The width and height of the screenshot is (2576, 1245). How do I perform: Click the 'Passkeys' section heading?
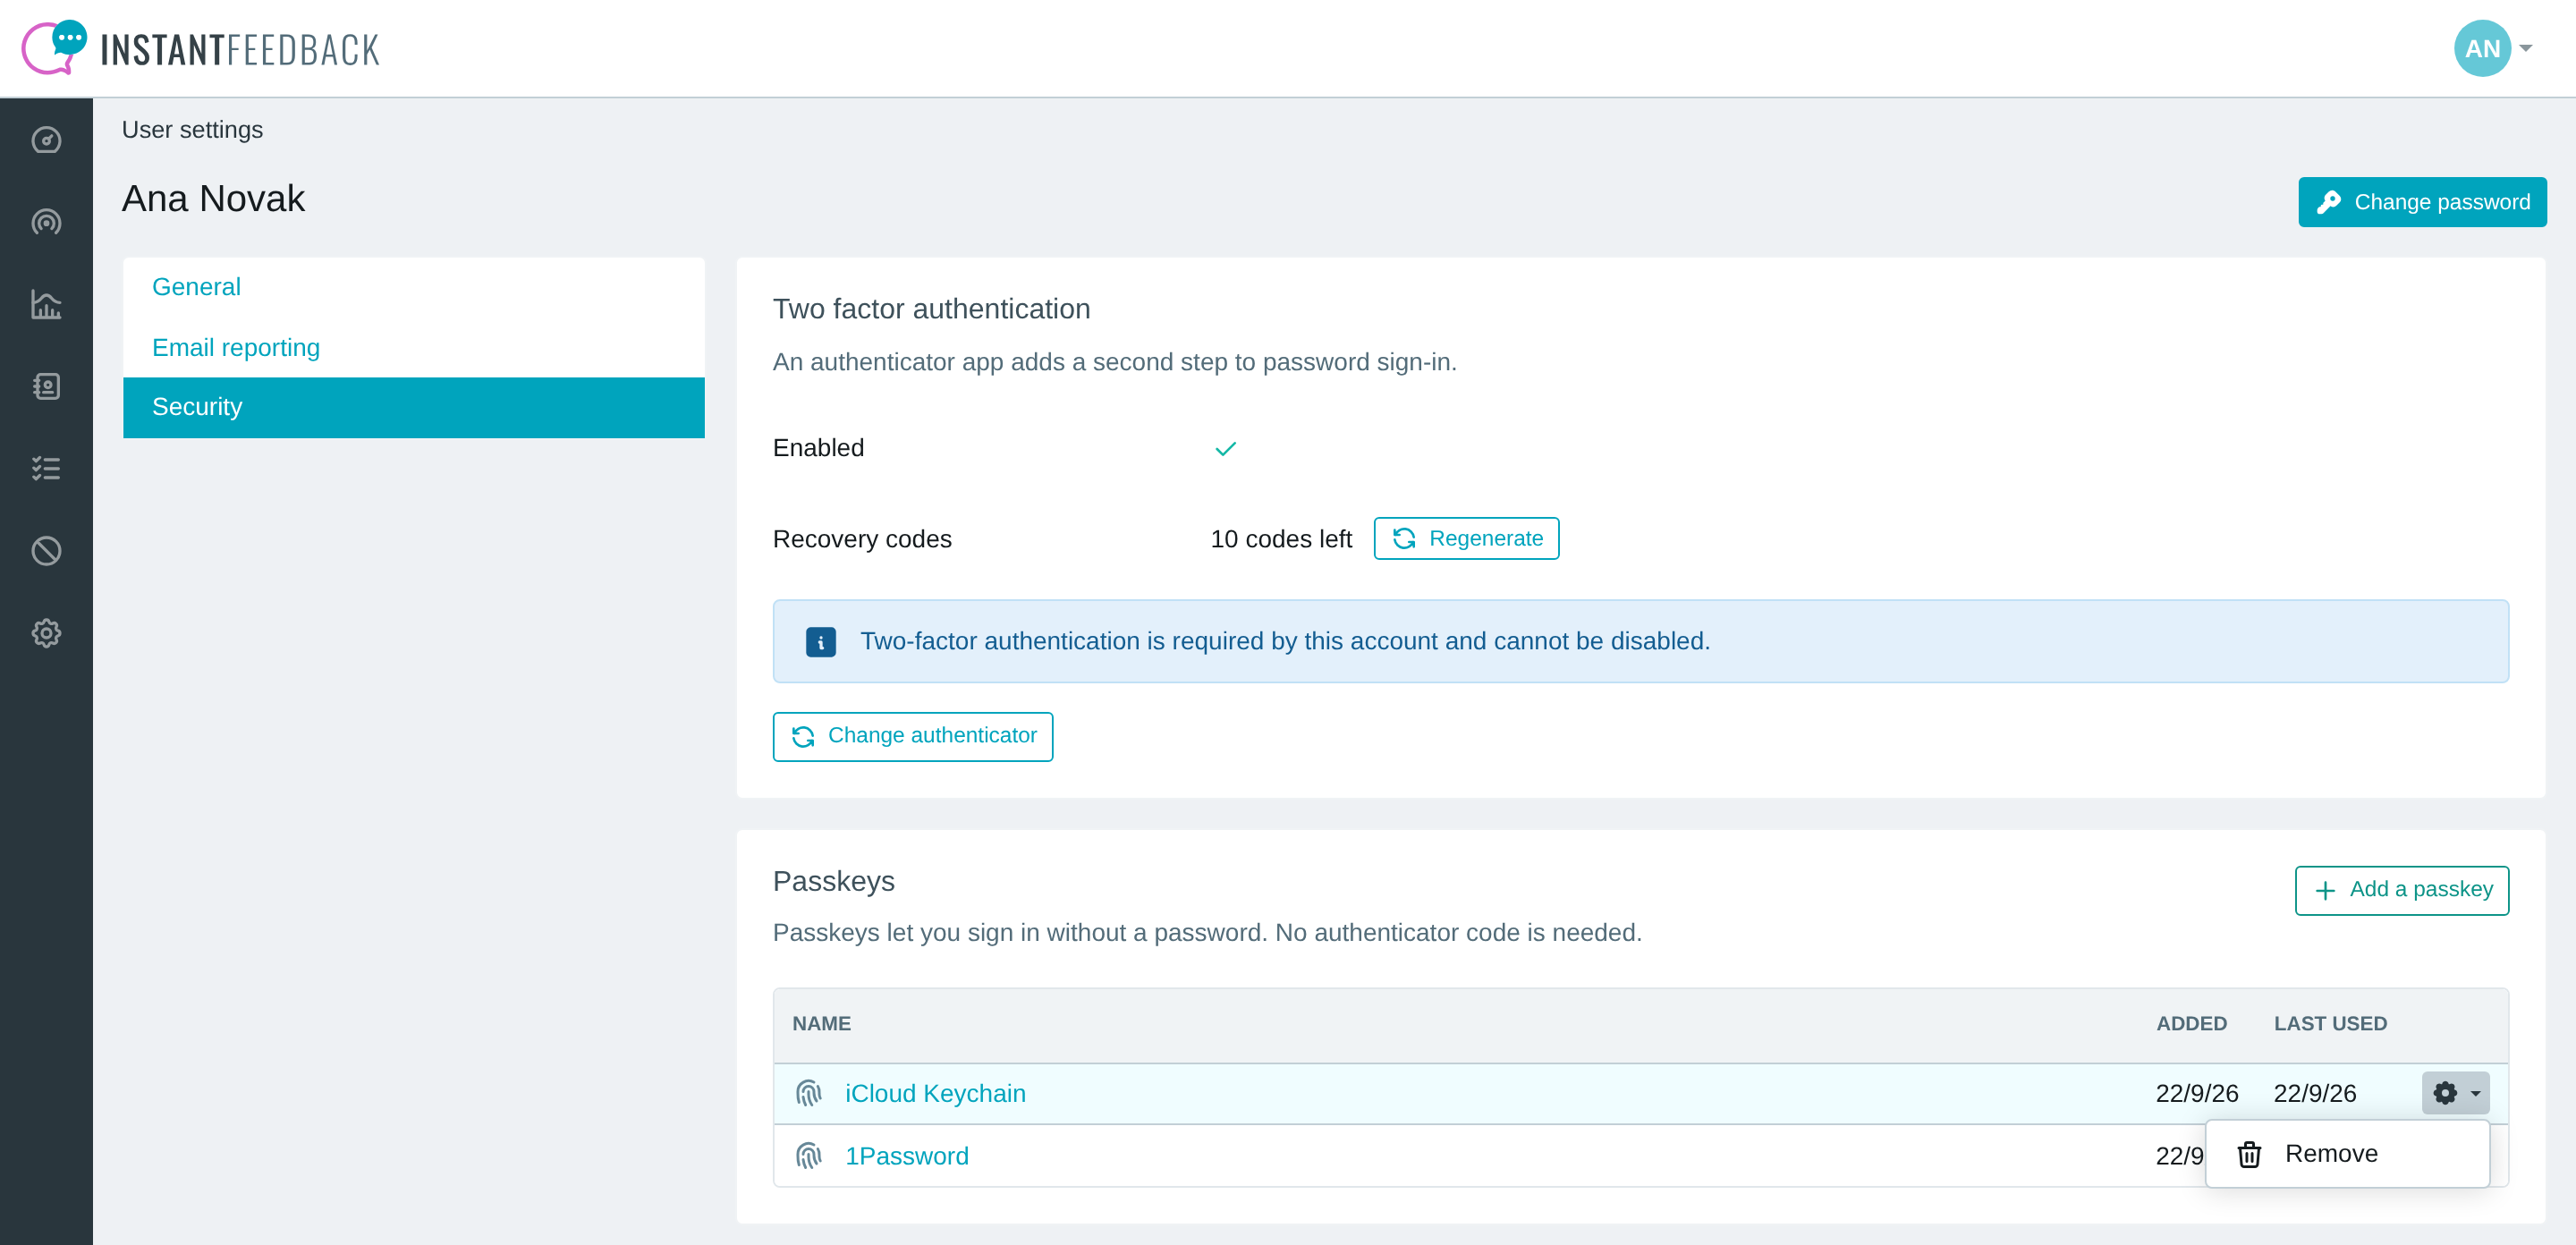point(833,881)
